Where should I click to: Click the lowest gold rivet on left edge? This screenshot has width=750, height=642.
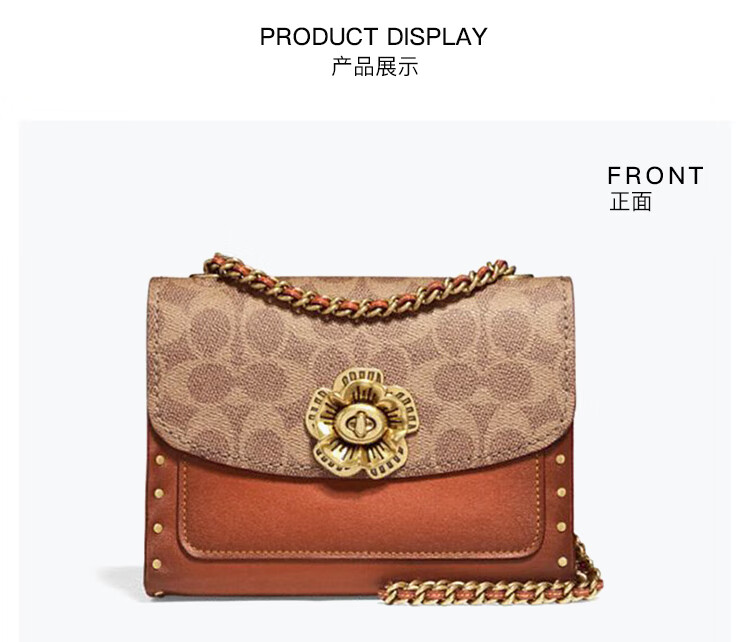156,564
